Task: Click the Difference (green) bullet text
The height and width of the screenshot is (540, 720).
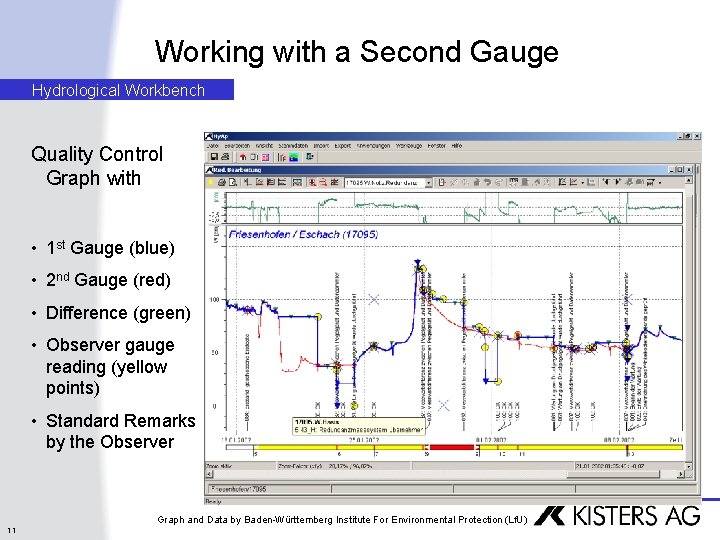Action: (x=118, y=313)
